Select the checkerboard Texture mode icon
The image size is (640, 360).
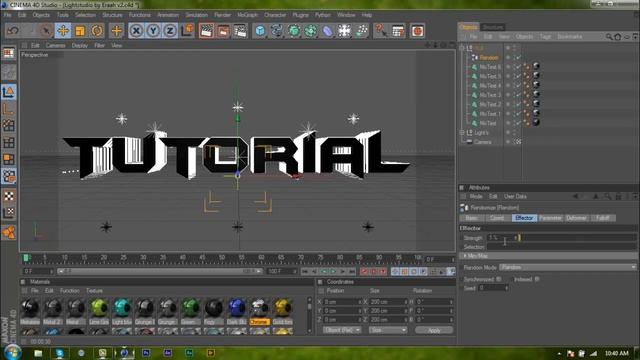9,195
